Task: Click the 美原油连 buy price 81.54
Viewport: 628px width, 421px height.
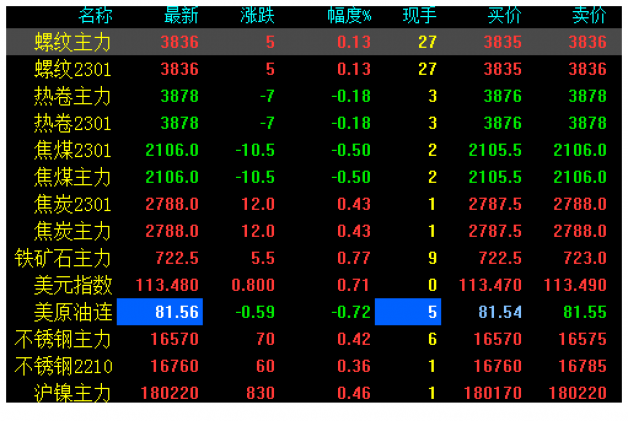Action: point(499,312)
